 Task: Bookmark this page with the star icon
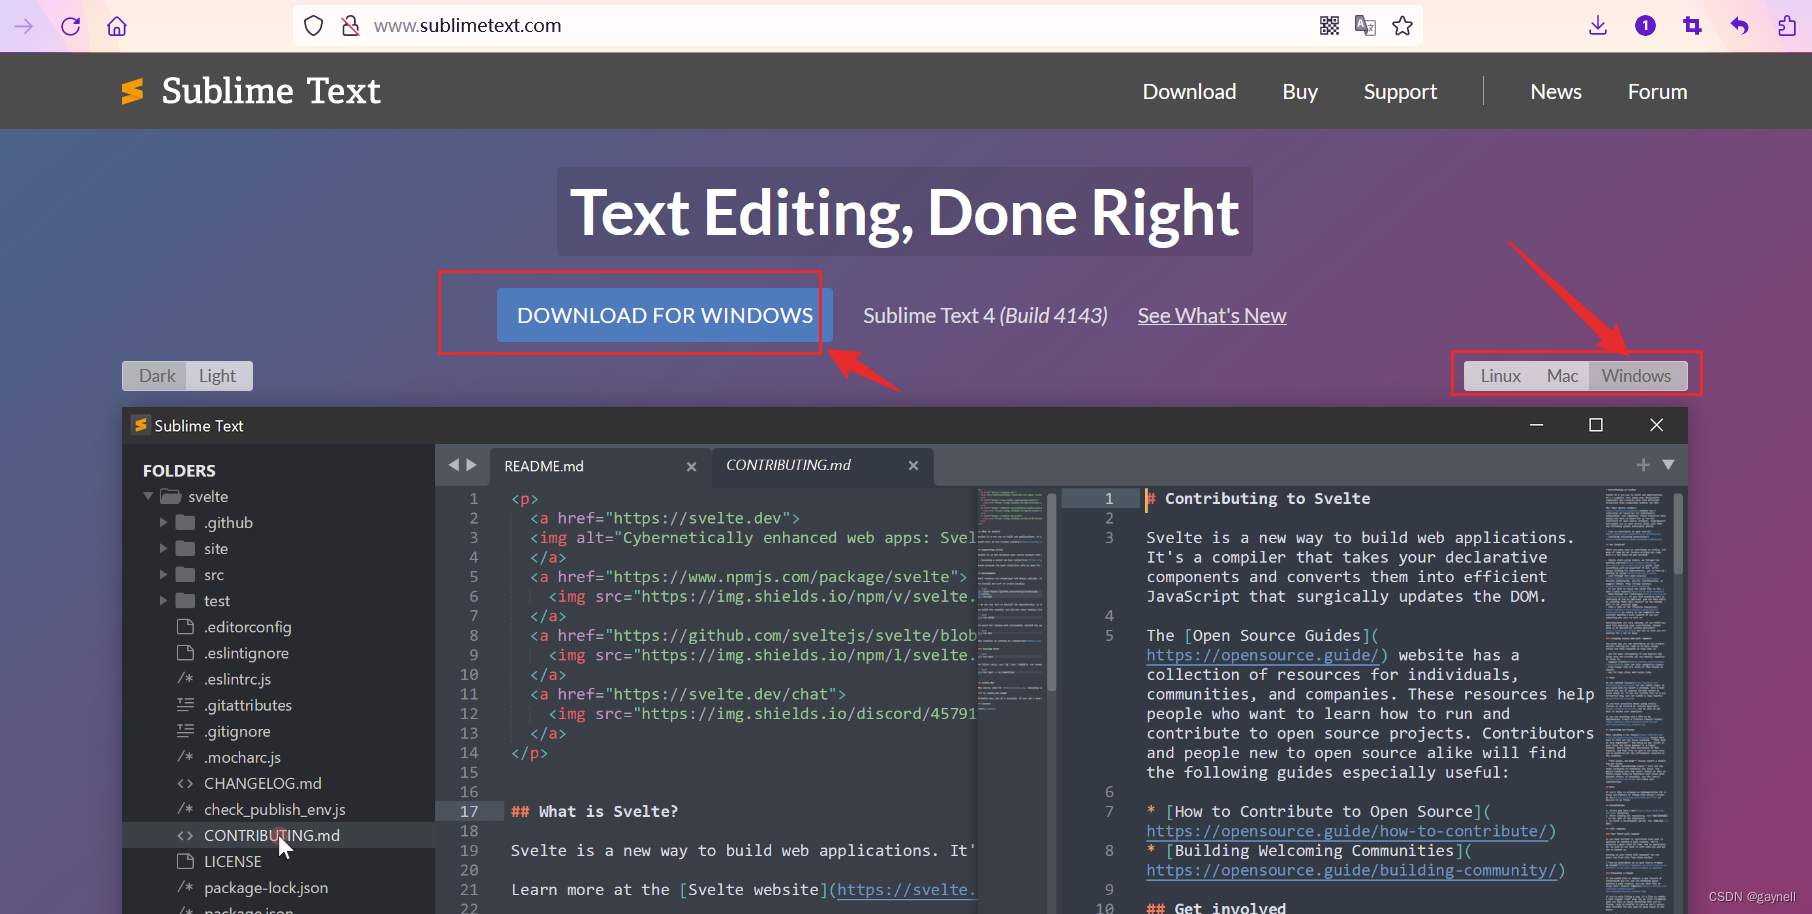click(x=1403, y=26)
